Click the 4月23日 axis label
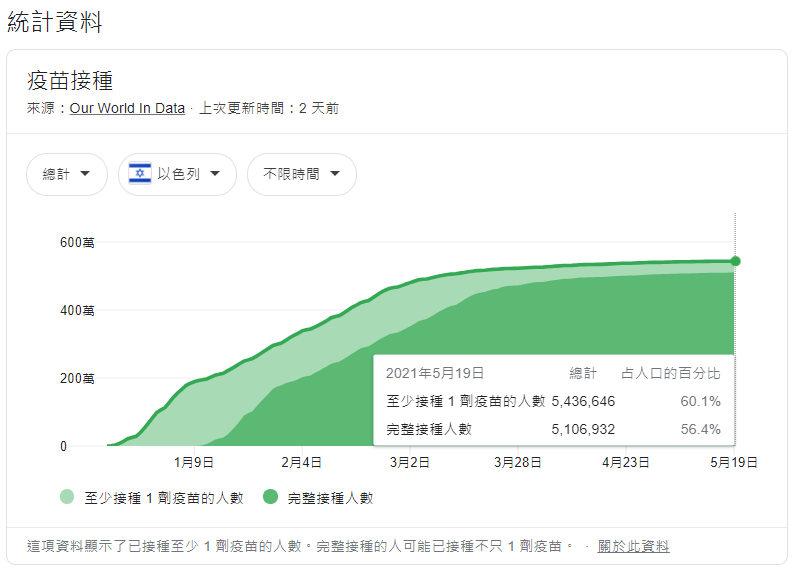This screenshot has width=793, height=571. tap(626, 462)
